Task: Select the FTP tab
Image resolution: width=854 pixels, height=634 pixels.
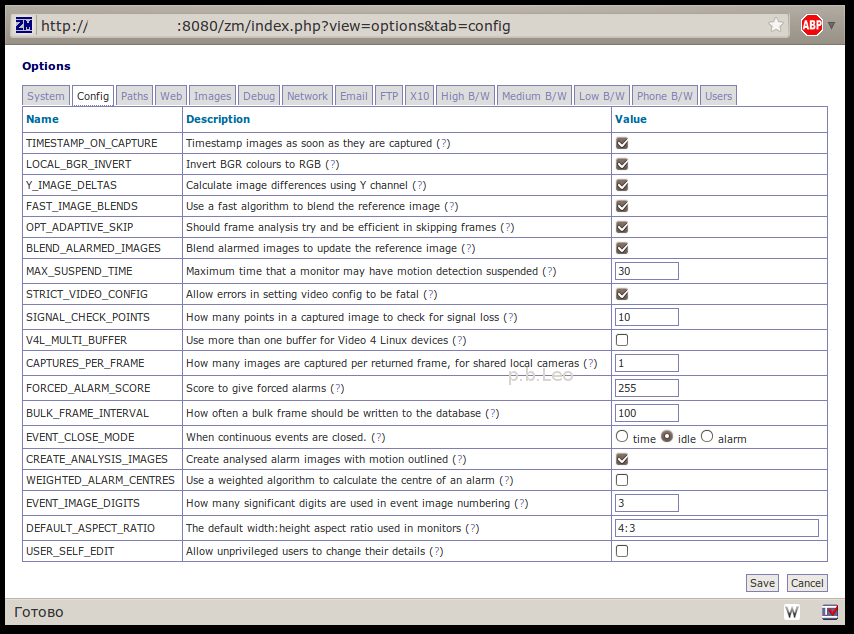Action: (389, 96)
